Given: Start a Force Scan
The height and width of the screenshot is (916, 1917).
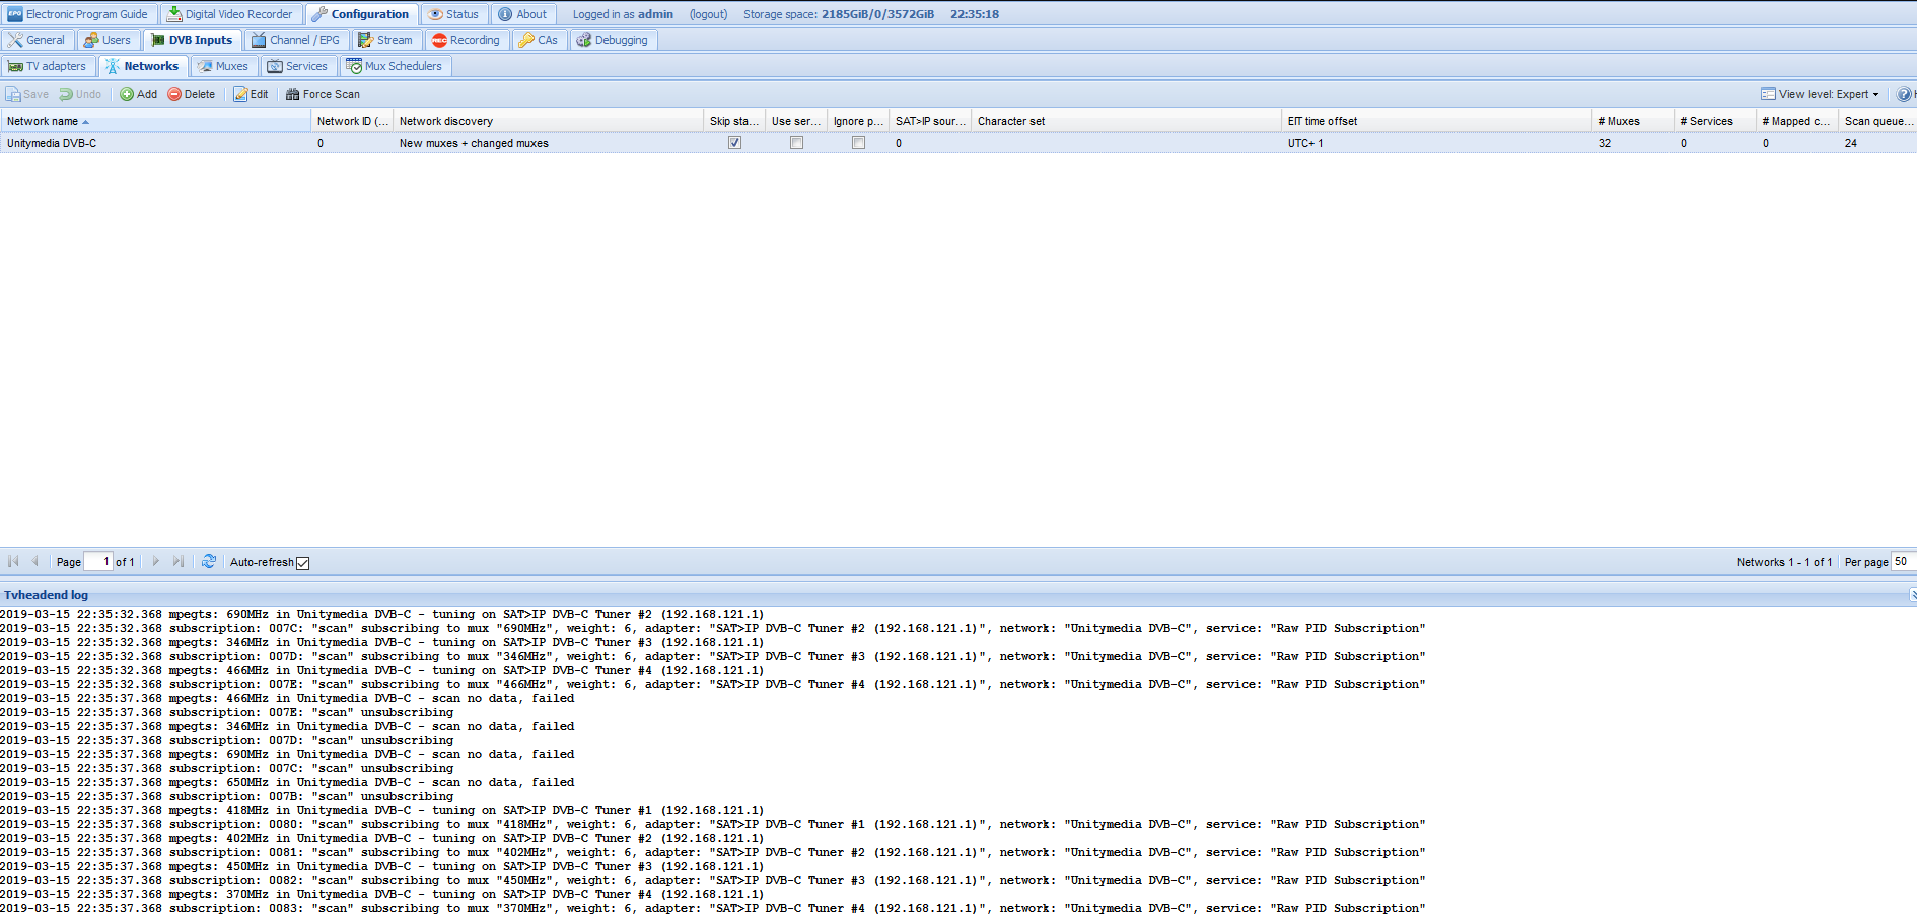Looking at the screenshot, I should (323, 94).
